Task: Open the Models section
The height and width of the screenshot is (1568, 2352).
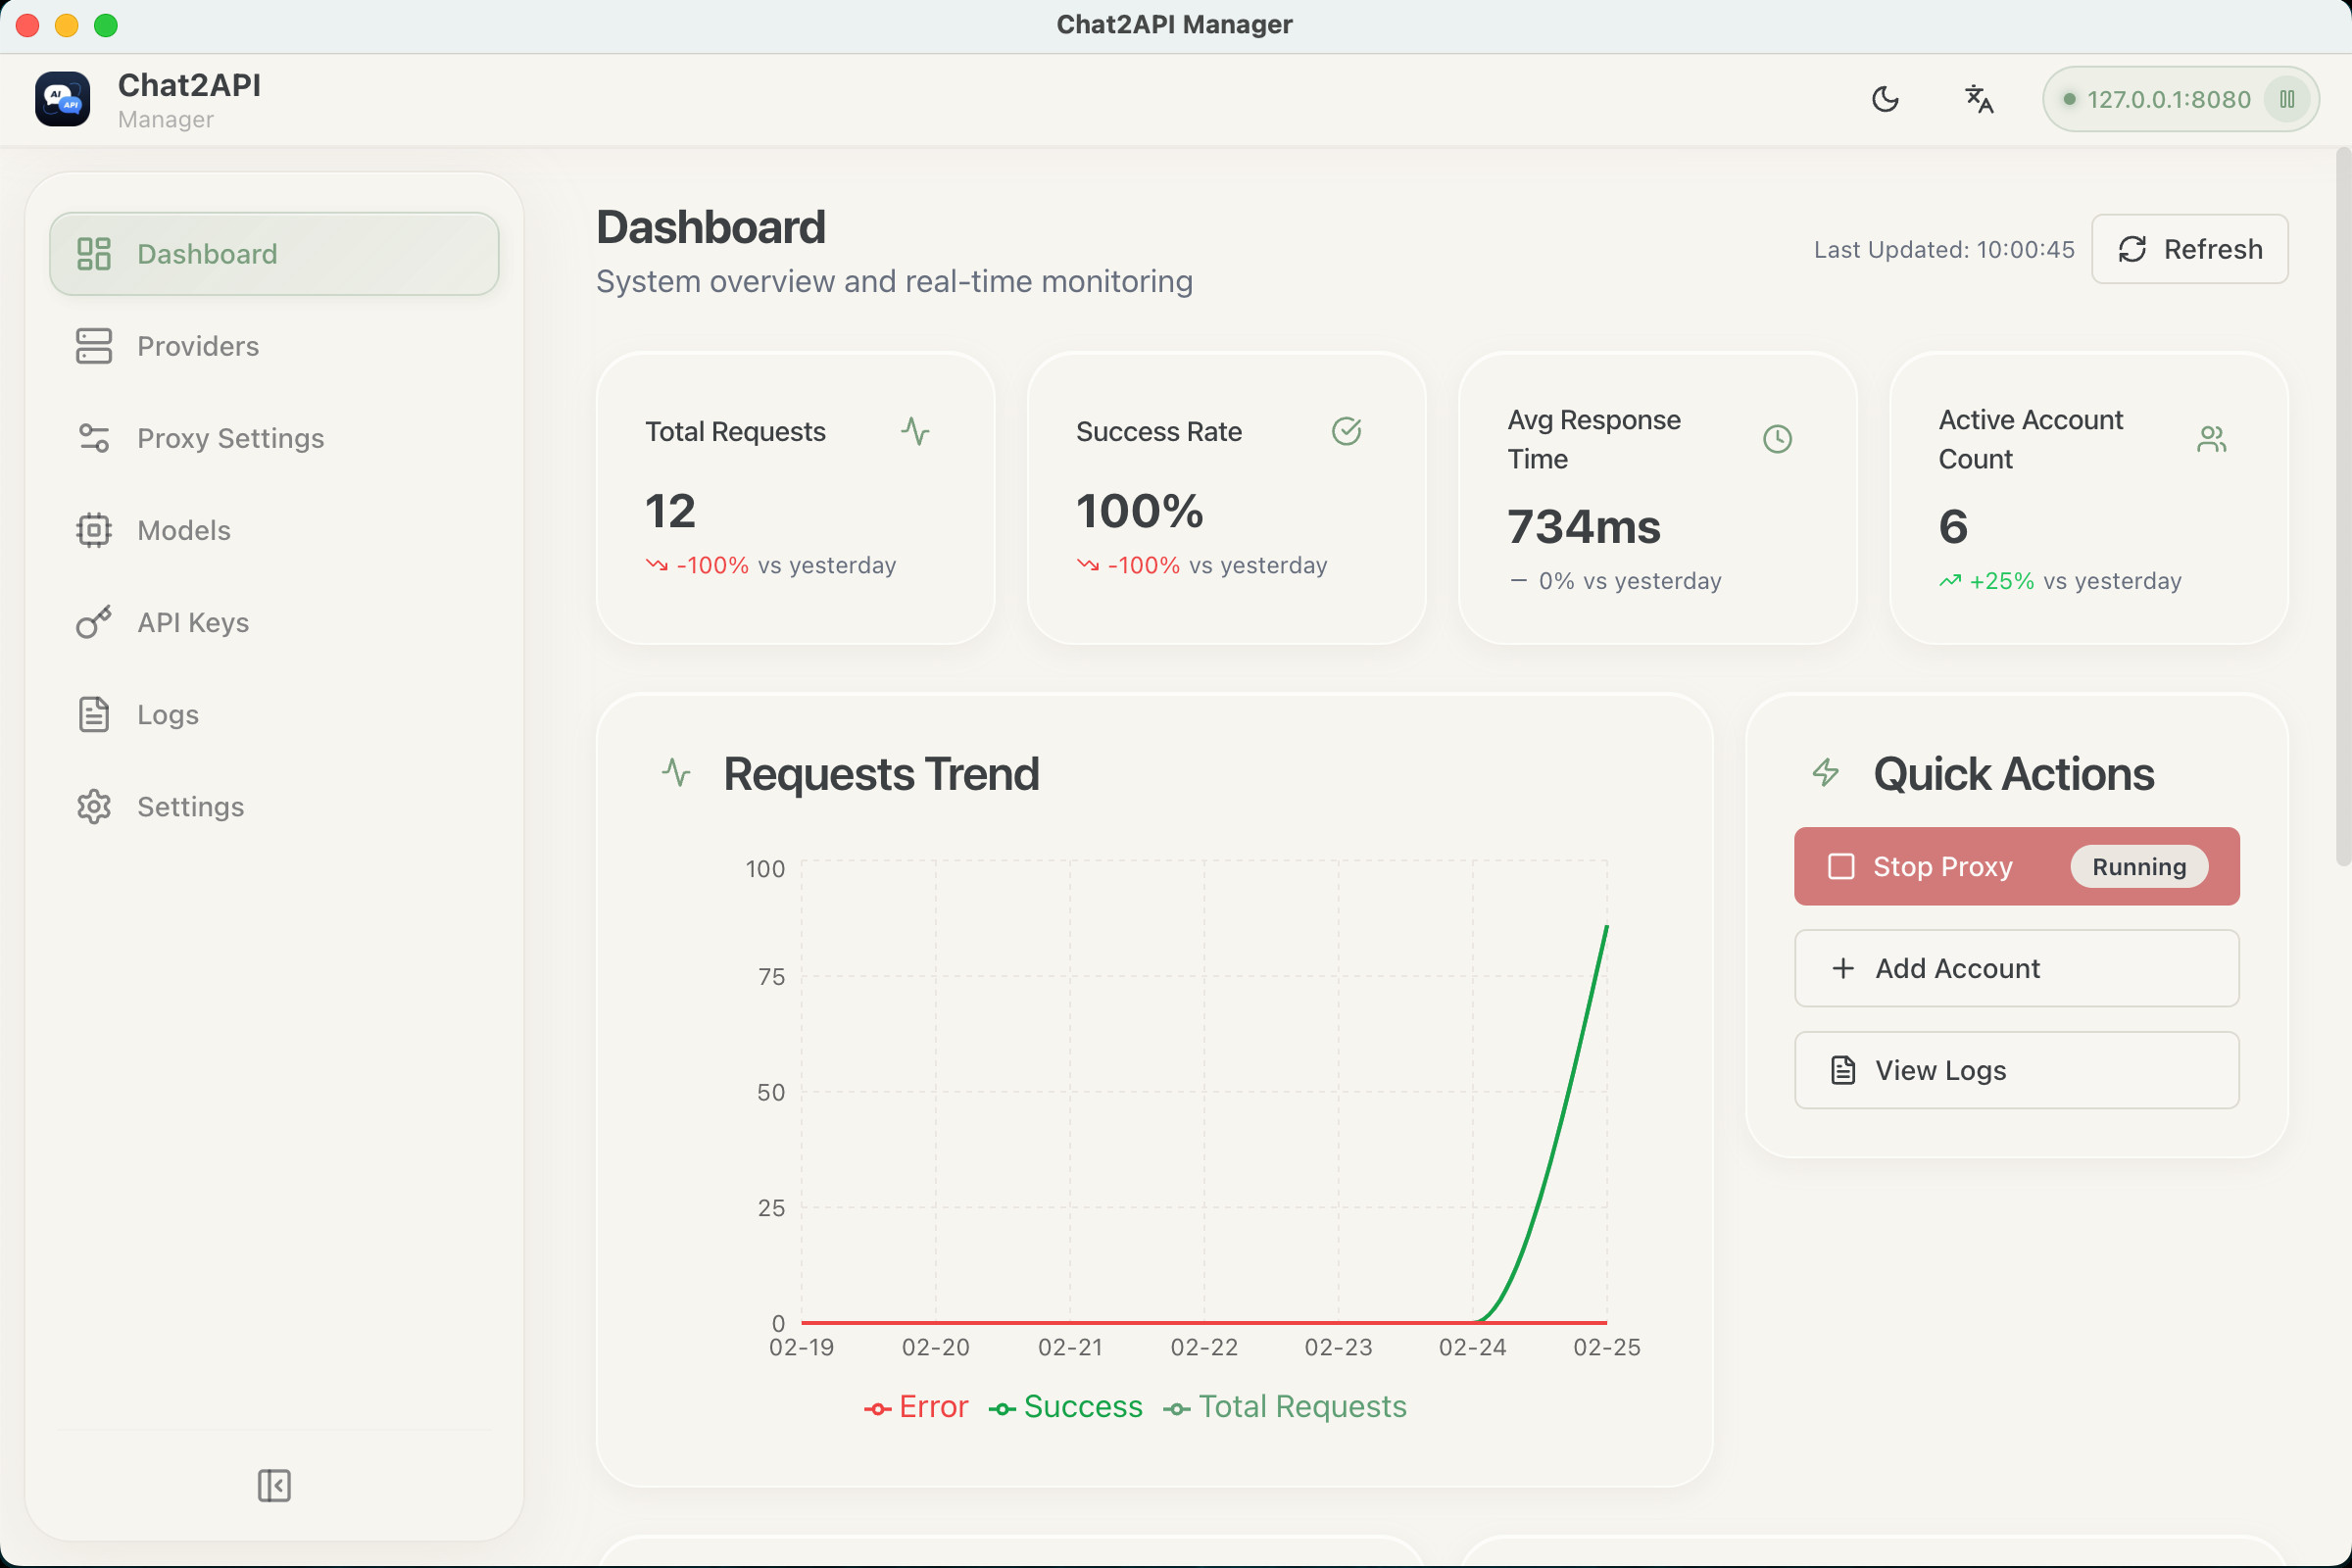Action: (x=184, y=530)
